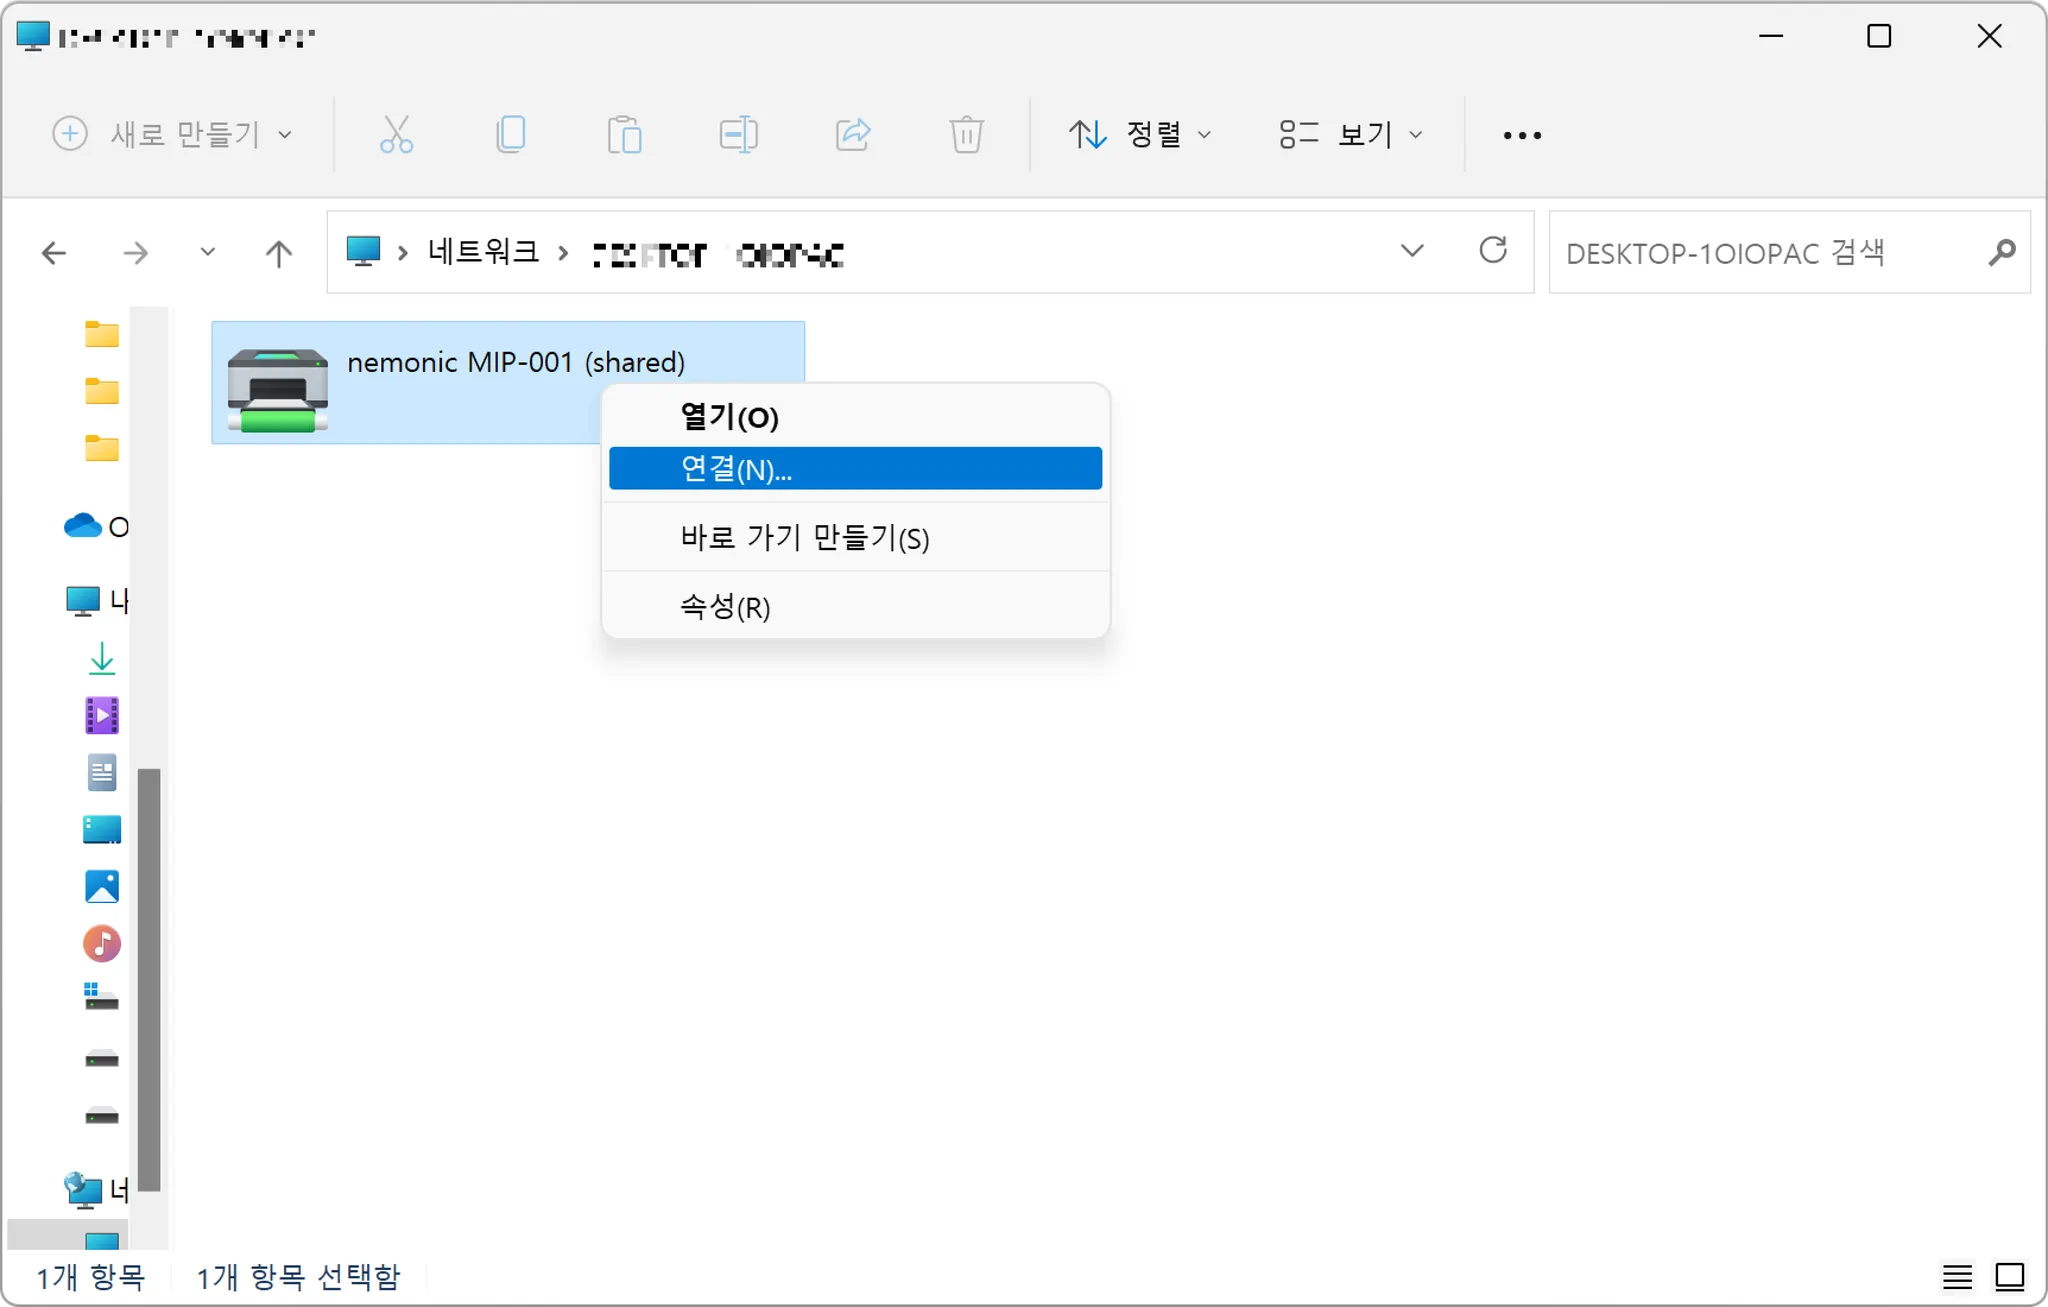The height and width of the screenshot is (1307, 2048).
Task: Open the Downloads folder in sidebar
Action: point(102,659)
